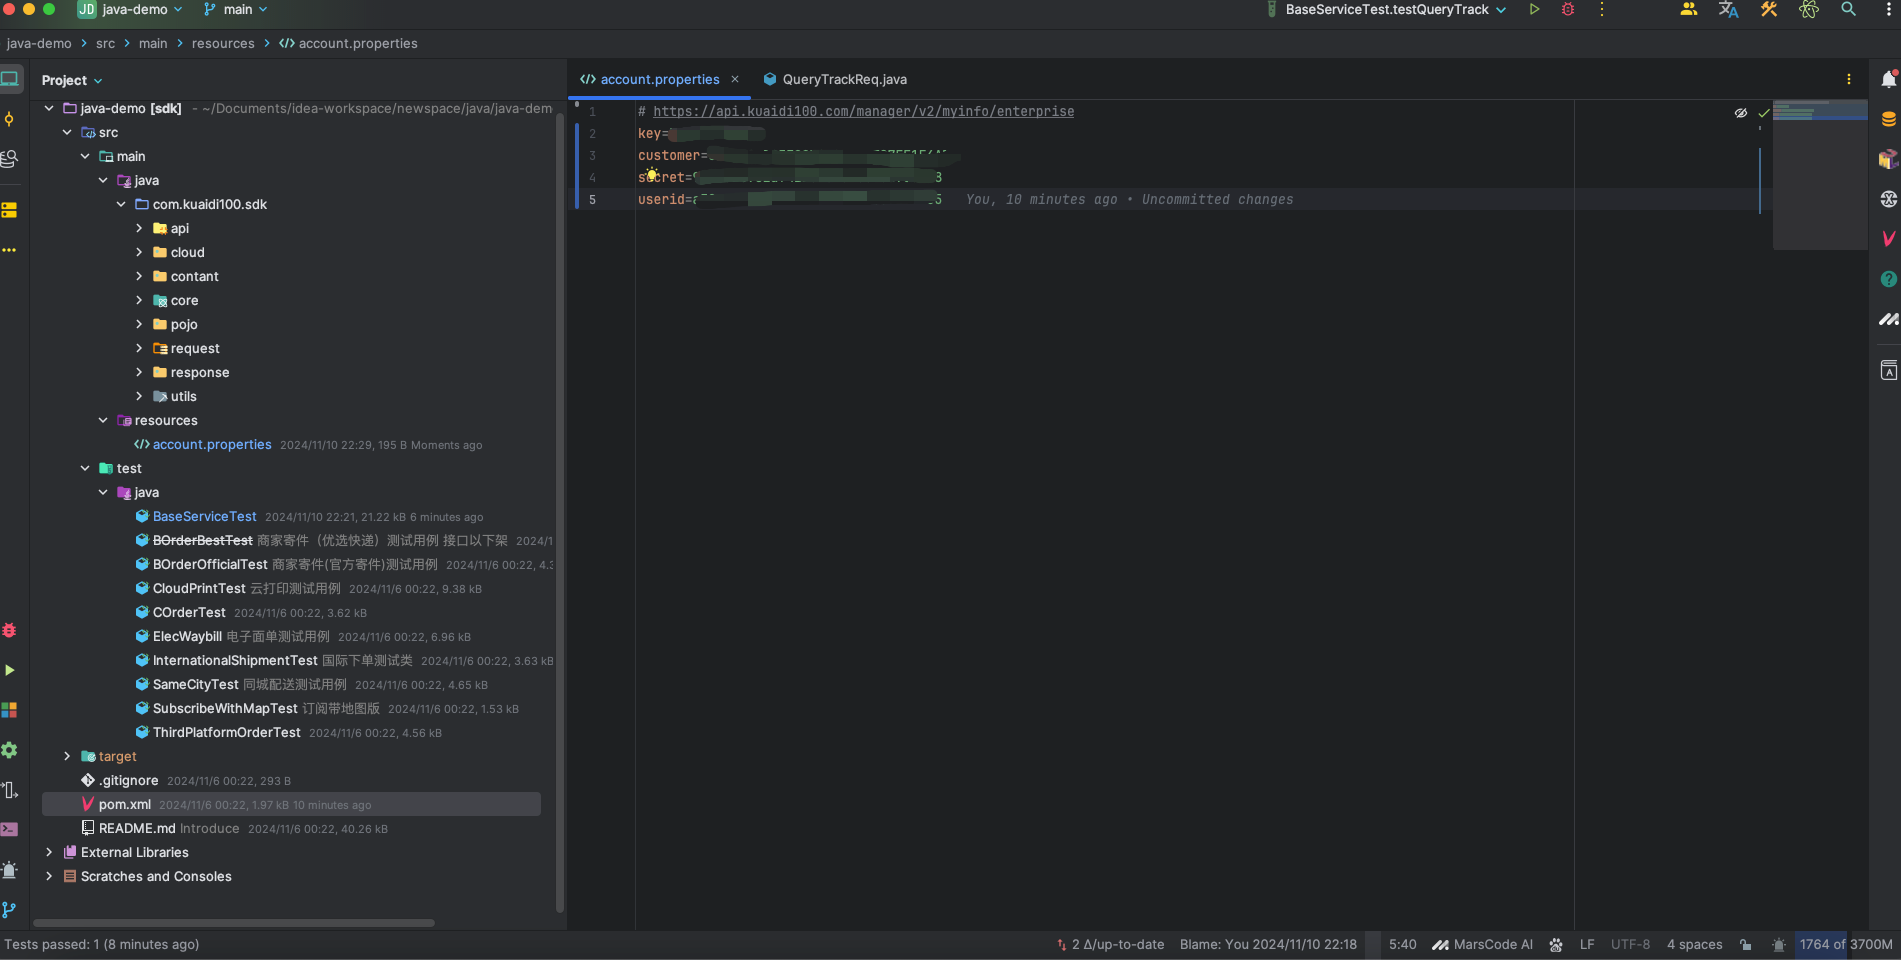Click MarsCode AI in status bar

click(1483, 944)
